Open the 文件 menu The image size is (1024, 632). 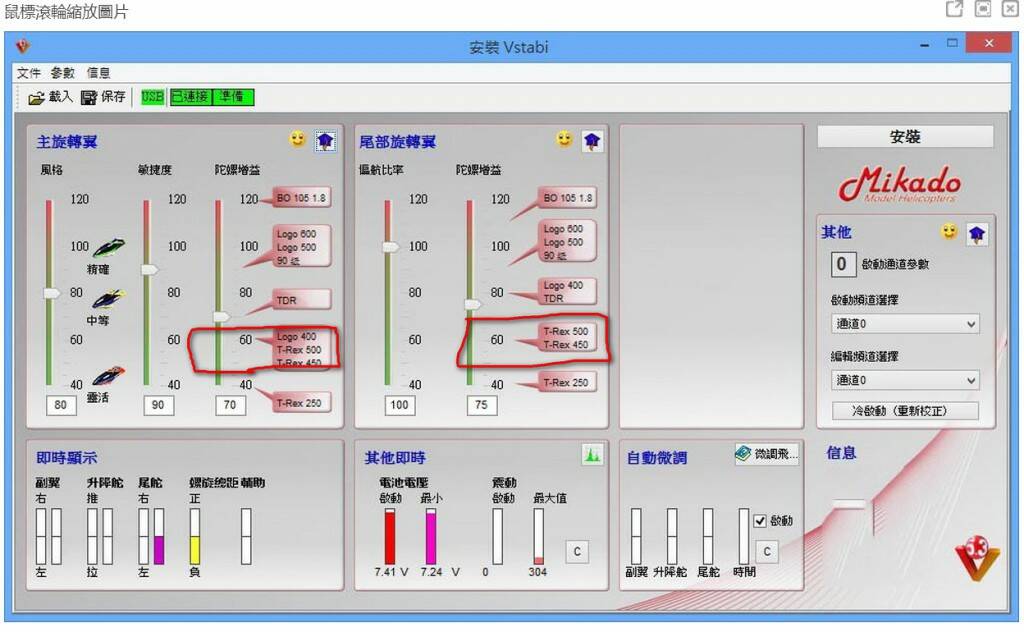tap(29, 72)
